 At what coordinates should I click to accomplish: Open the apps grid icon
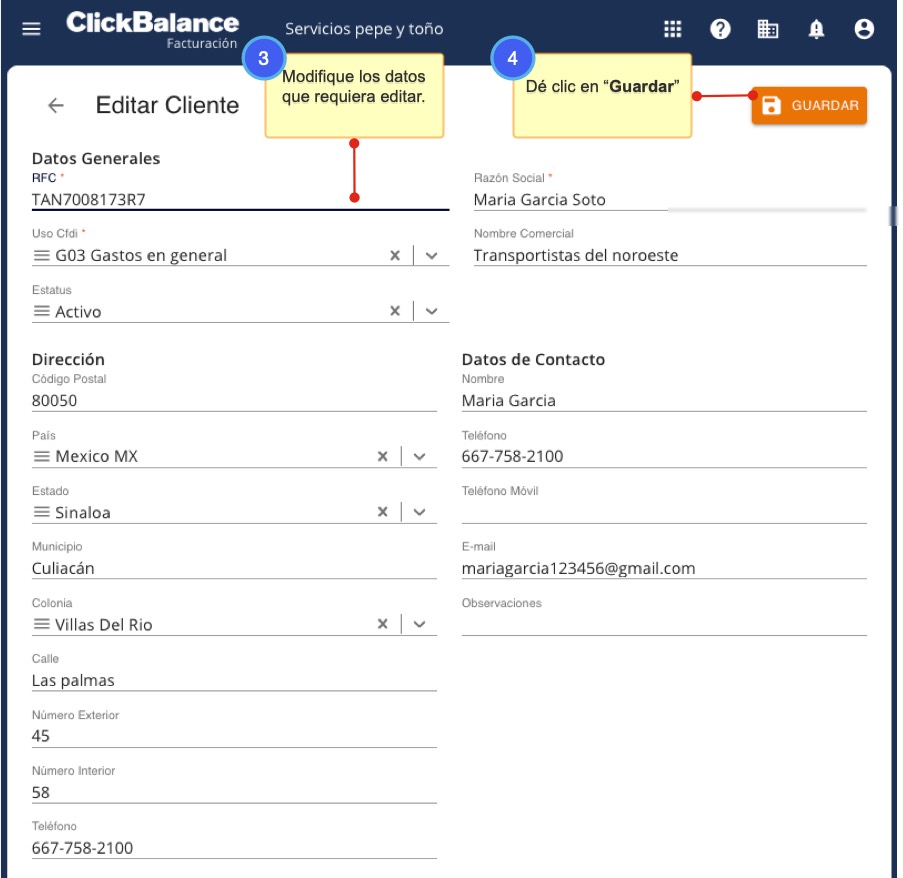point(673,29)
